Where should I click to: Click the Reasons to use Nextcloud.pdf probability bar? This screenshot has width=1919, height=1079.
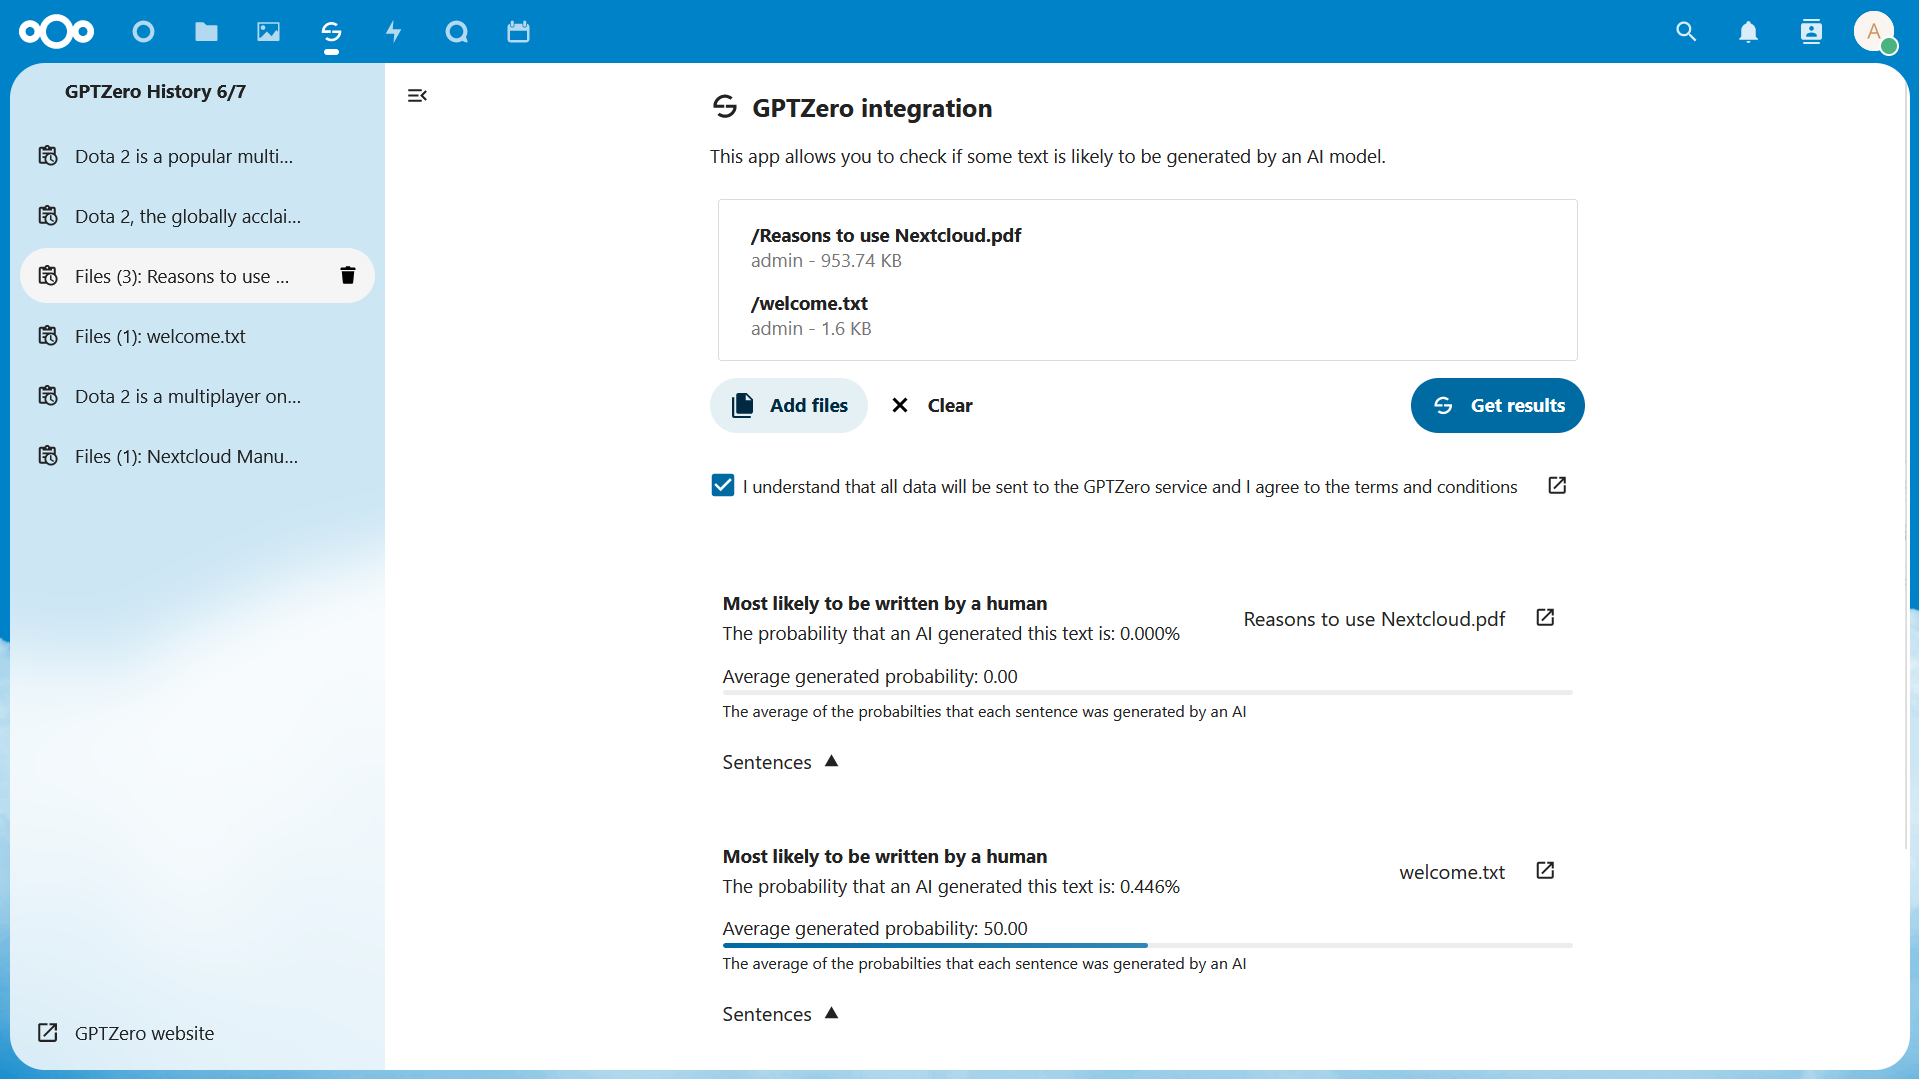pyautogui.click(x=1147, y=692)
